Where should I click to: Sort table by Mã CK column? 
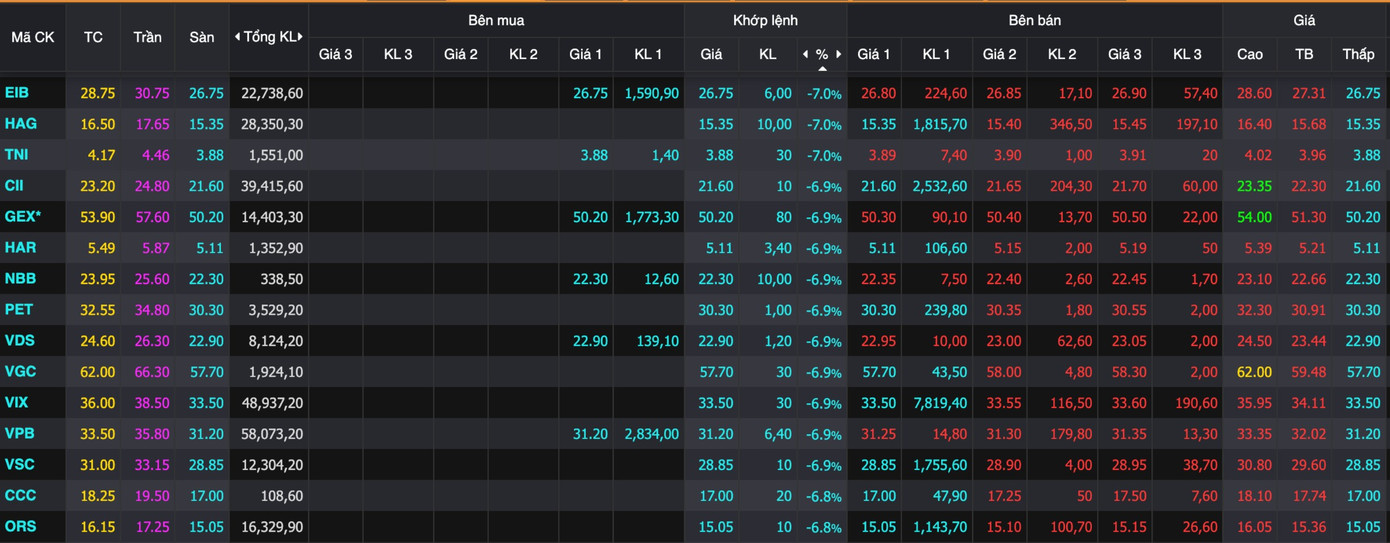[x=33, y=37]
